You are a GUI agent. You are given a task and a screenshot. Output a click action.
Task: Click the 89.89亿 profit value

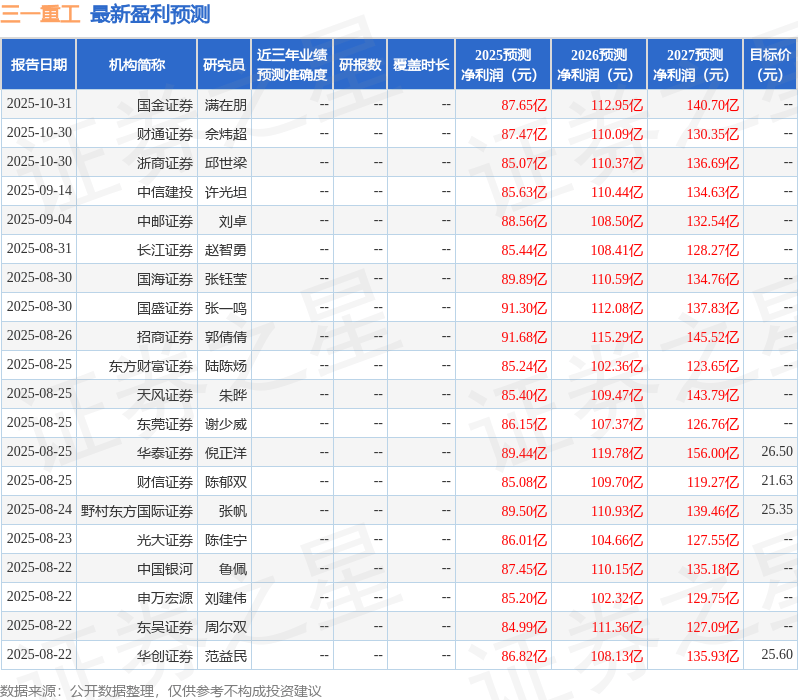(524, 279)
